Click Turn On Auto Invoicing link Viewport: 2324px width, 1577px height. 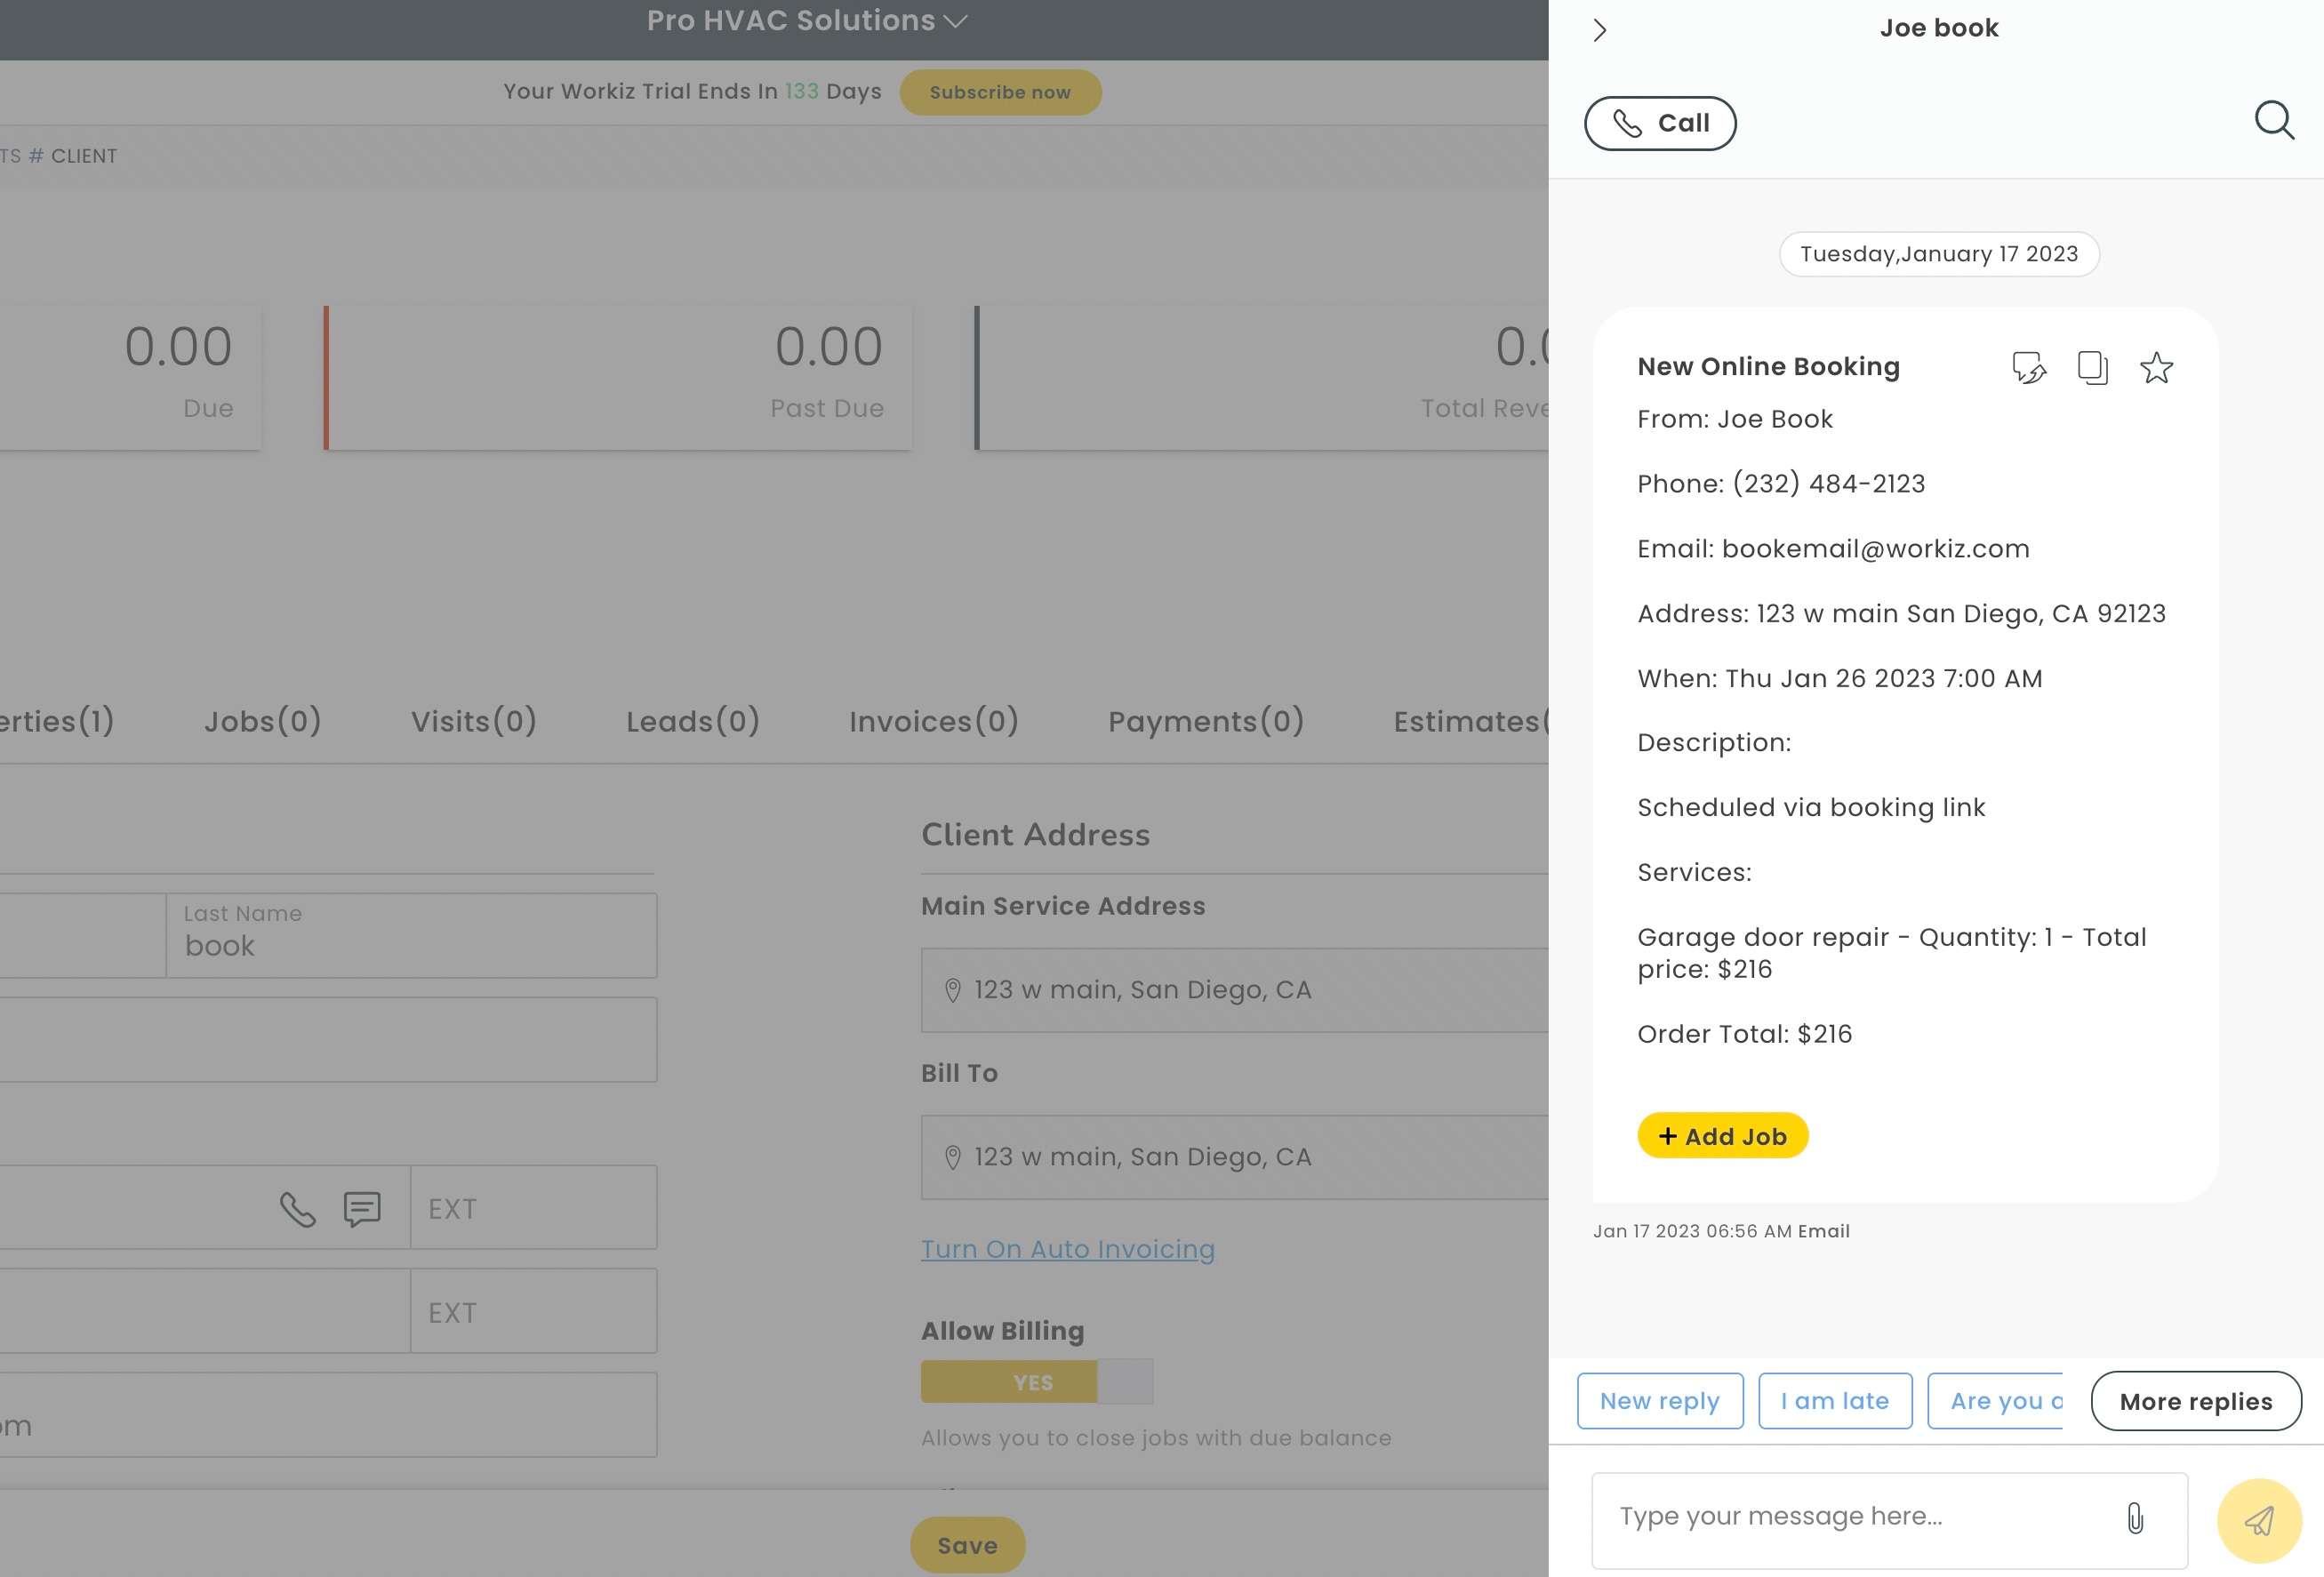1068,1249
